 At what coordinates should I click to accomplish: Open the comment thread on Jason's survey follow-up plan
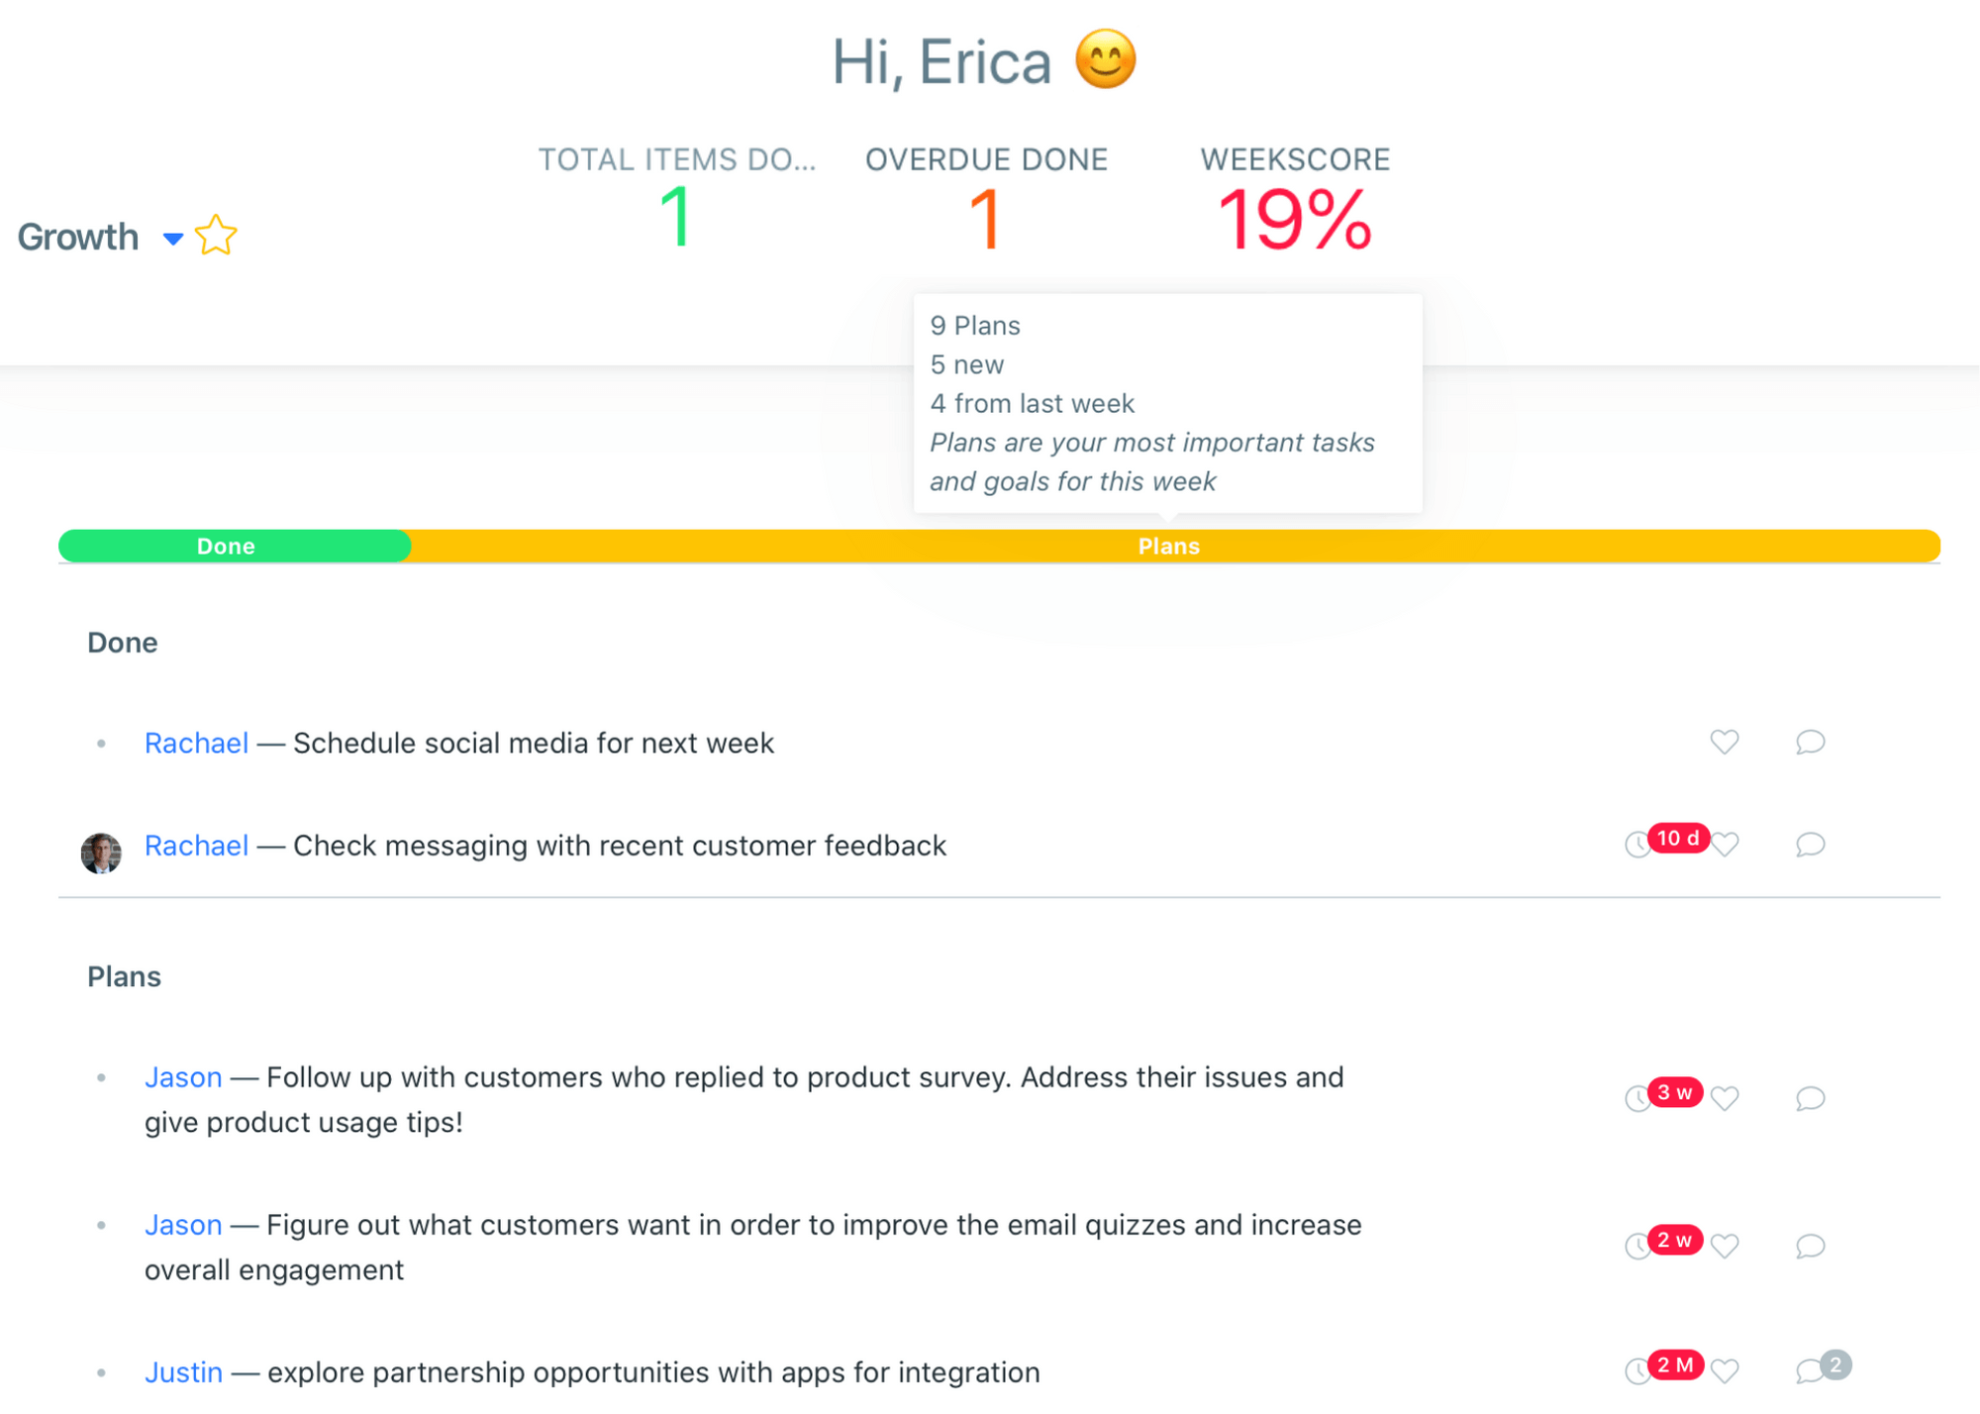click(1809, 1098)
